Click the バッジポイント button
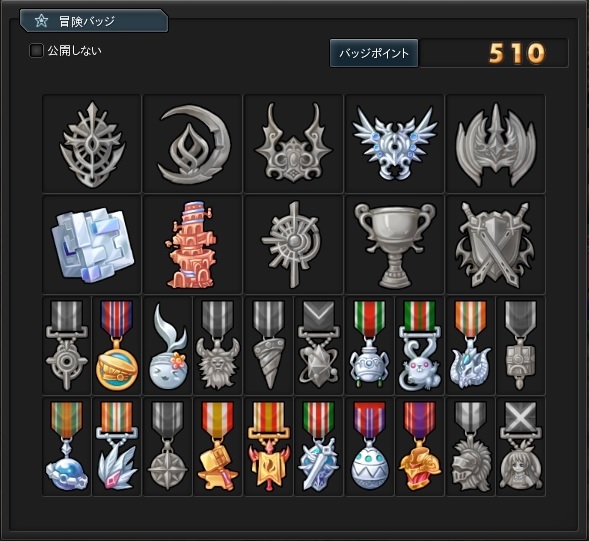The width and height of the screenshot is (589, 541). pyautogui.click(x=374, y=53)
